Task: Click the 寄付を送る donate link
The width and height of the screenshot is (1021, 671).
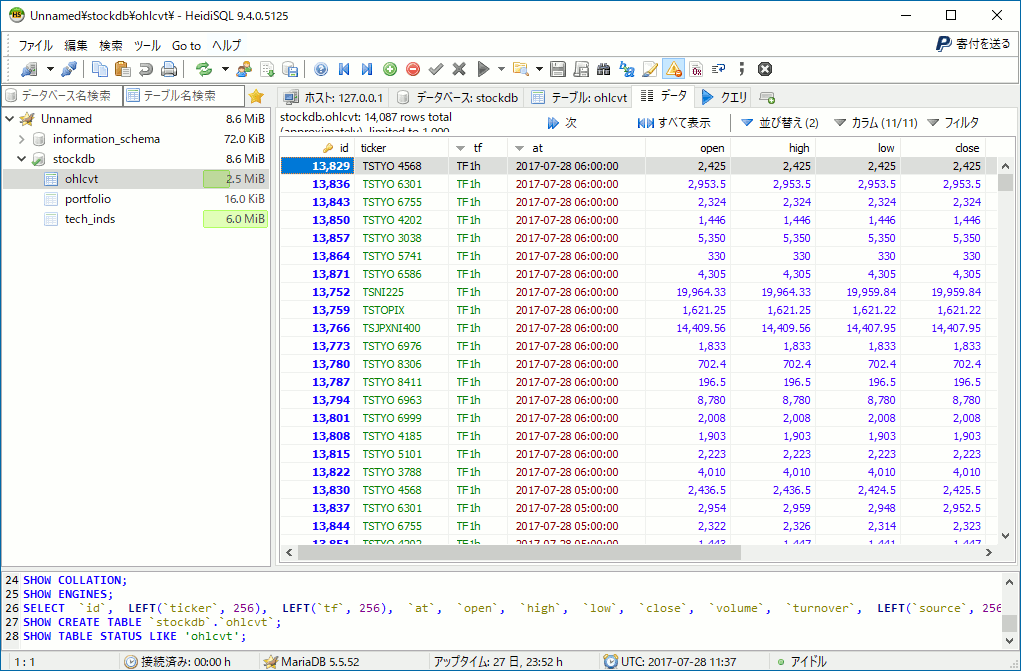Action: coord(973,44)
